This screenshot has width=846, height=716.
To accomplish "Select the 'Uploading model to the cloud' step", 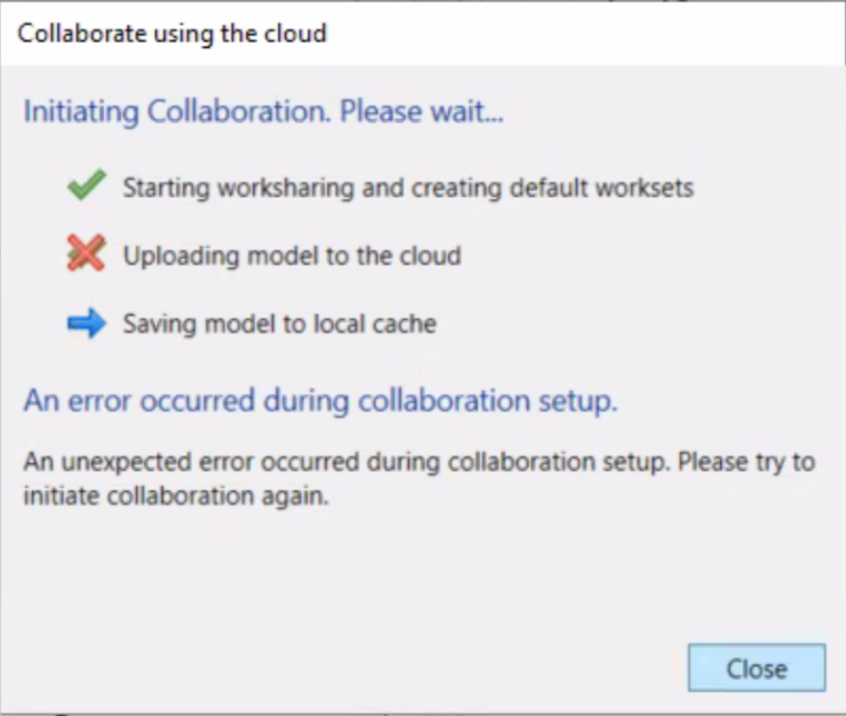I will click(x=291, y=256).
